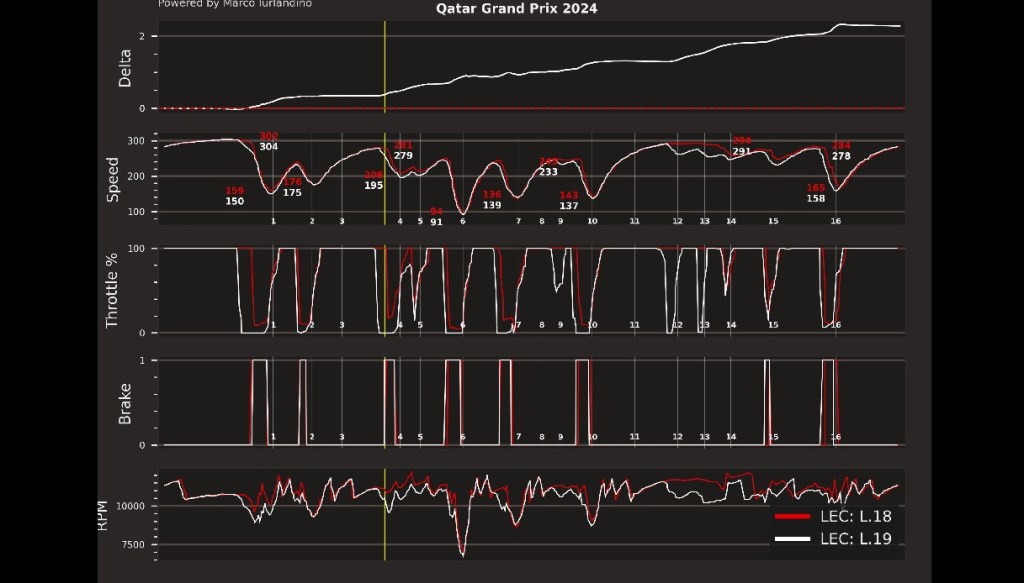This screenshot has width=1024, height=583.
Task: Click corner '13' label in the Speed chart
Action: pyautogui.click(x=704, y=221)
